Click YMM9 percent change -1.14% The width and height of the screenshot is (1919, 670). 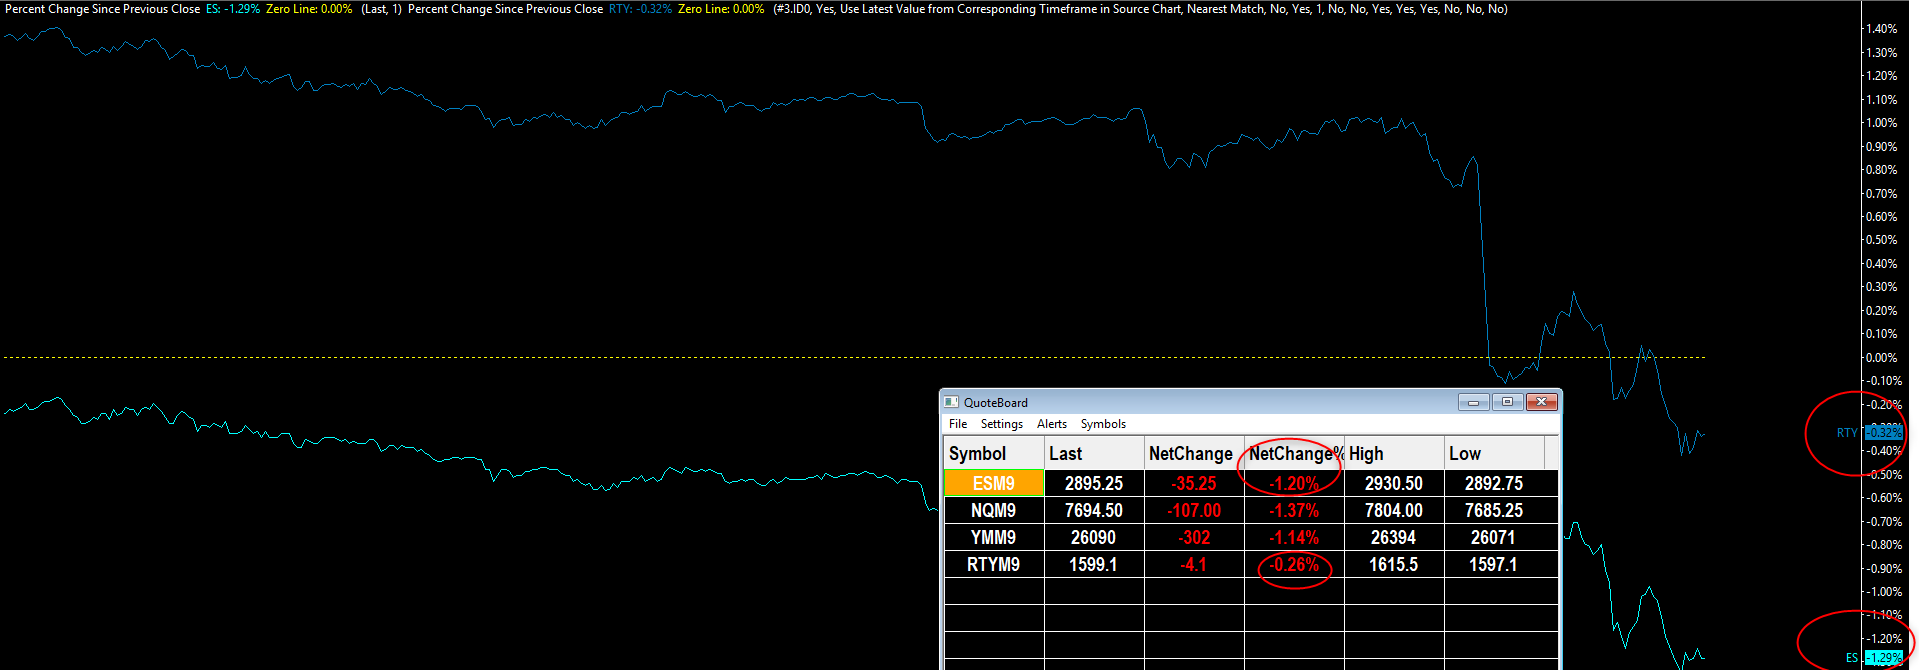click(1294, 537)
